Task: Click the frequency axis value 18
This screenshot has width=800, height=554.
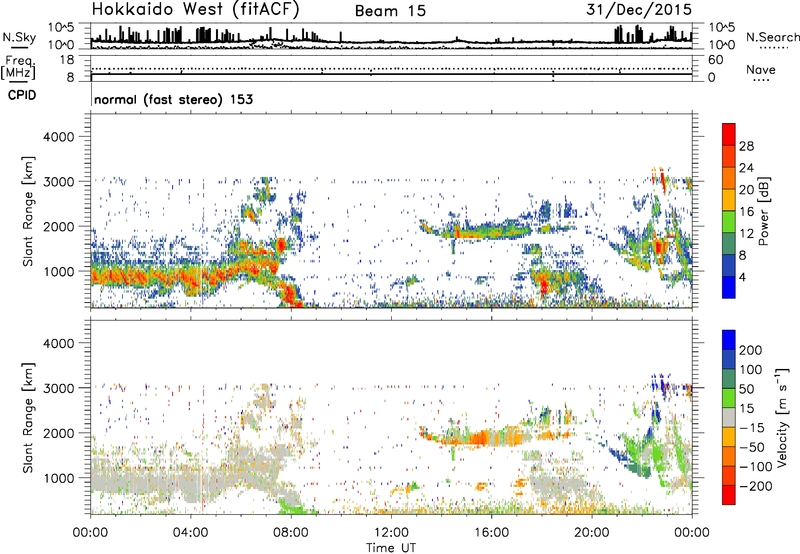Action: pos(67,60)
